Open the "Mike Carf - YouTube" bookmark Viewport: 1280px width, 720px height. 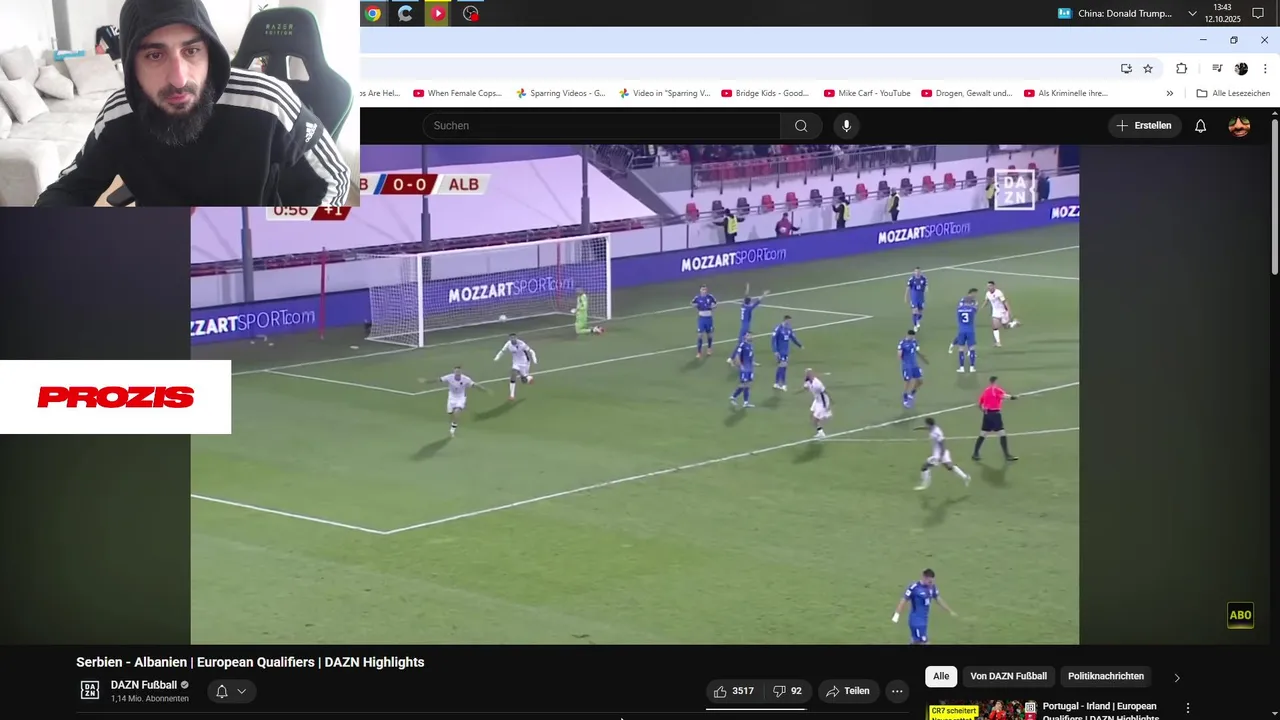click(x=867, y=93)
